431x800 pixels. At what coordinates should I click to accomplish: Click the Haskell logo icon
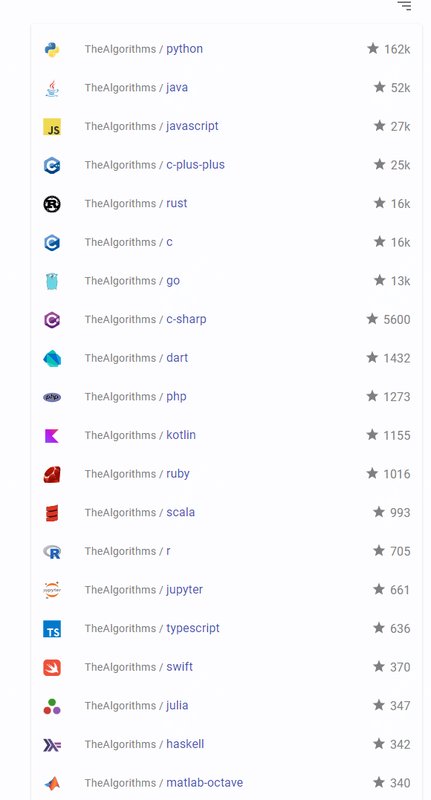click(52, 745)
